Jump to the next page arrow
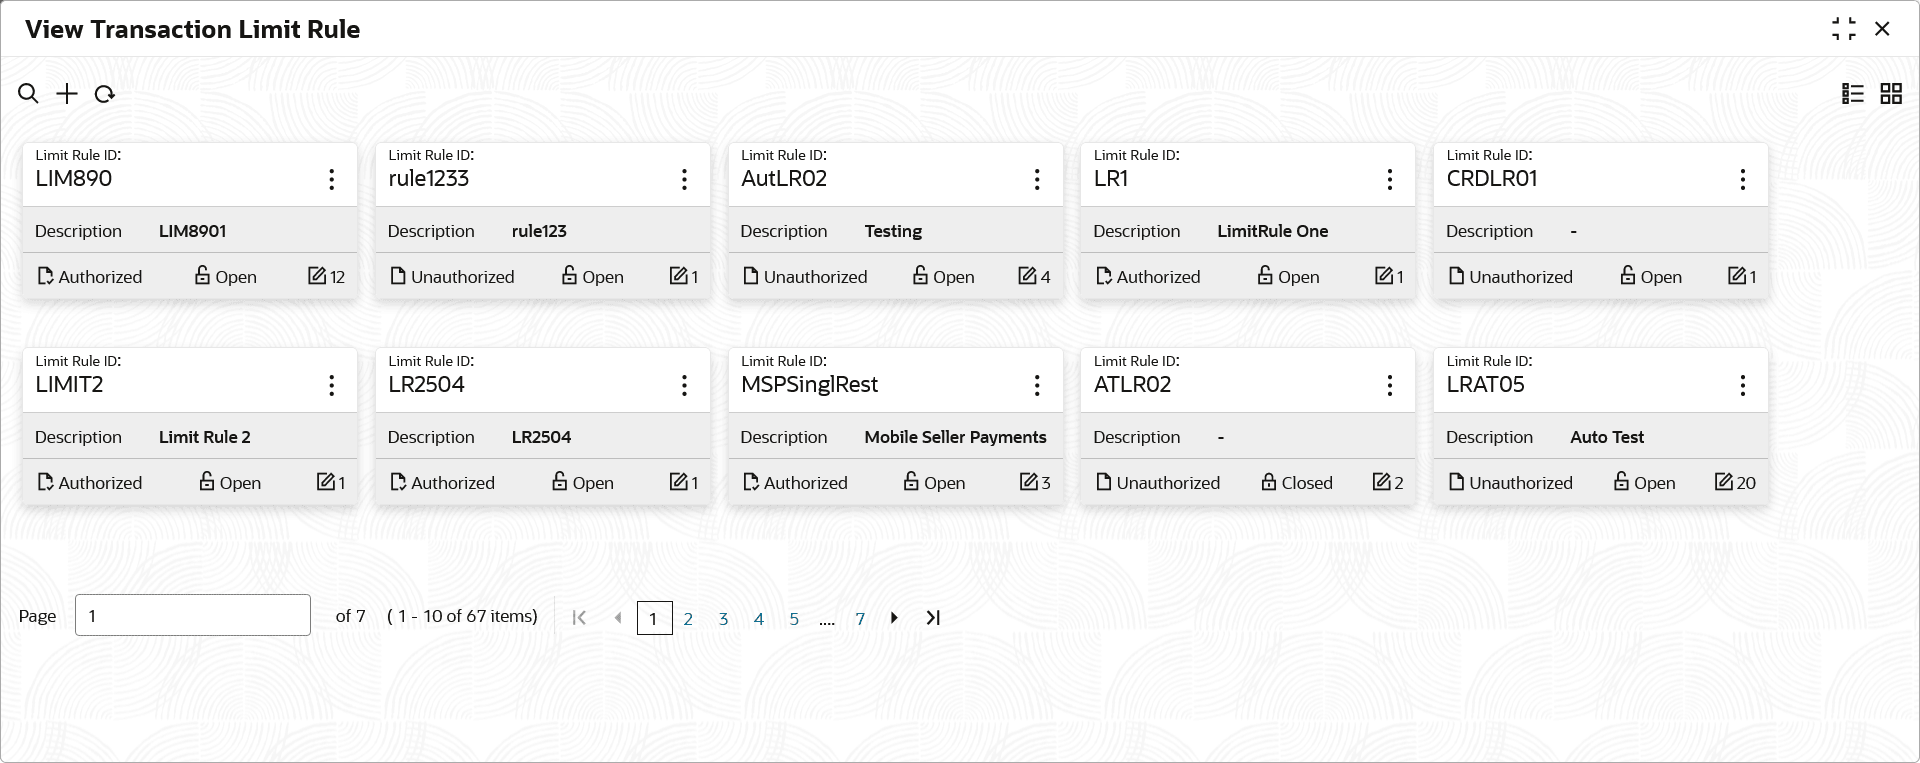The image size is (1920, 763). tap(894, 618)
